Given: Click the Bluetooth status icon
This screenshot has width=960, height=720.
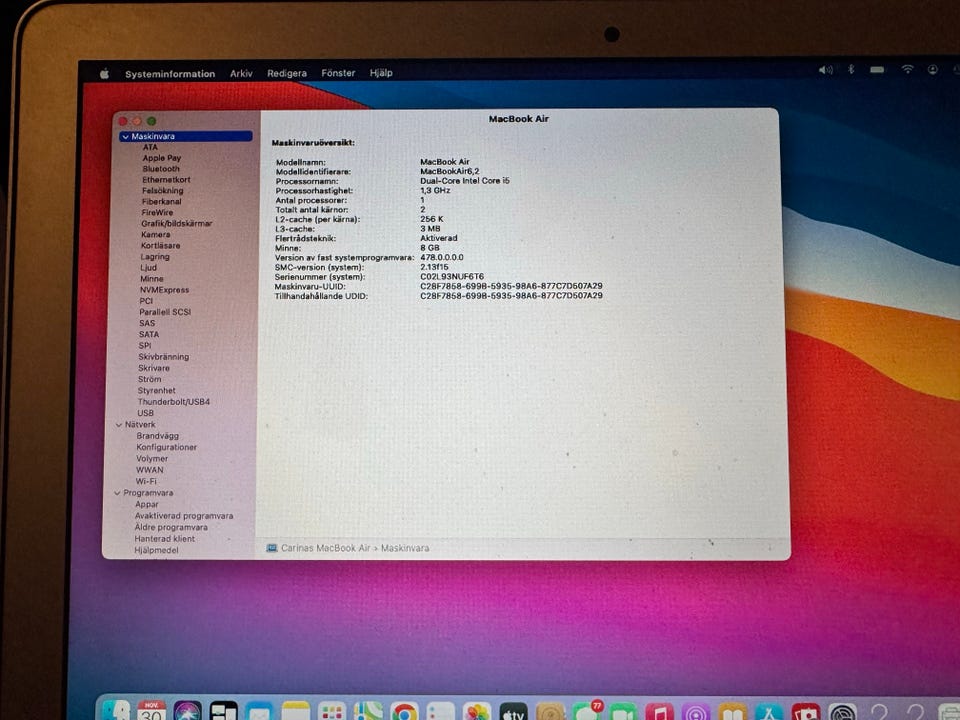Looking at the screenshot, I should pyautogui.click(x=852, y=70).
